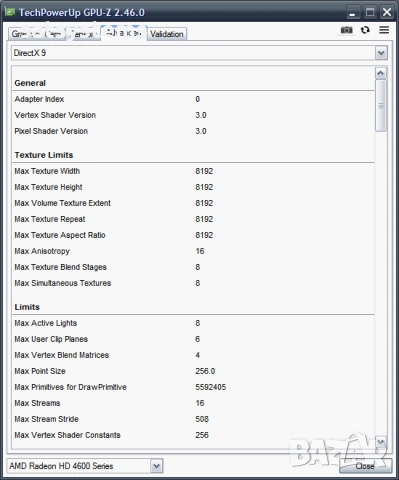Click the Max User Clip Planes value 6

[x=198, y=339]
